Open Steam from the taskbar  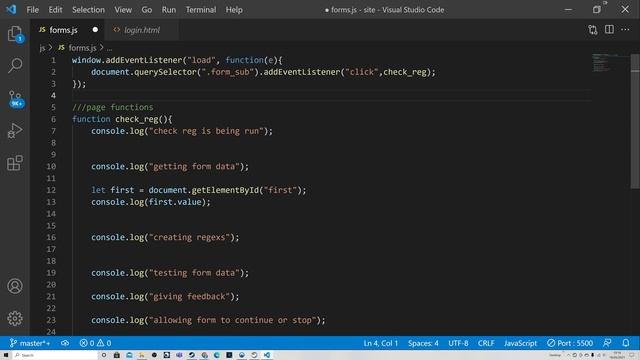tap(191, 356)
